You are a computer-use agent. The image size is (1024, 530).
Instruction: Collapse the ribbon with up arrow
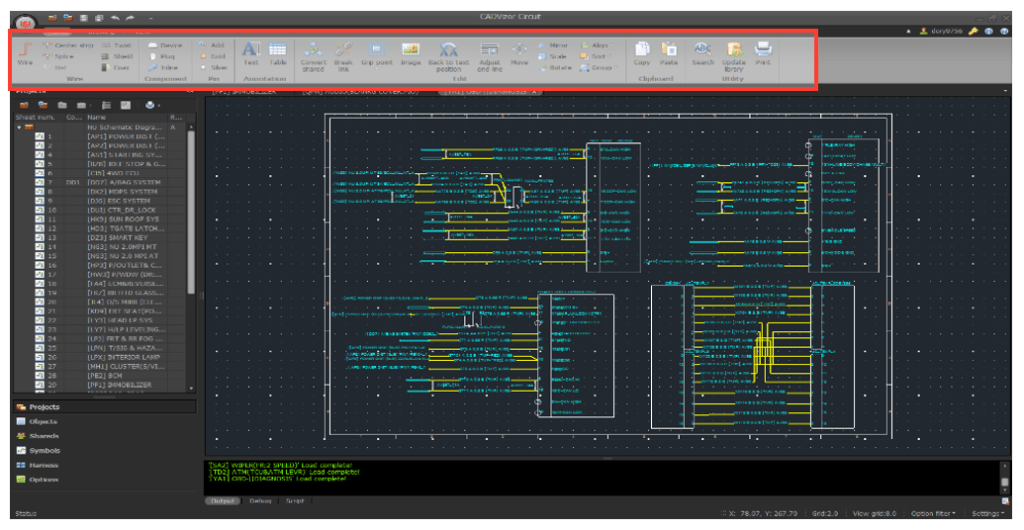[x=908, y=31]
